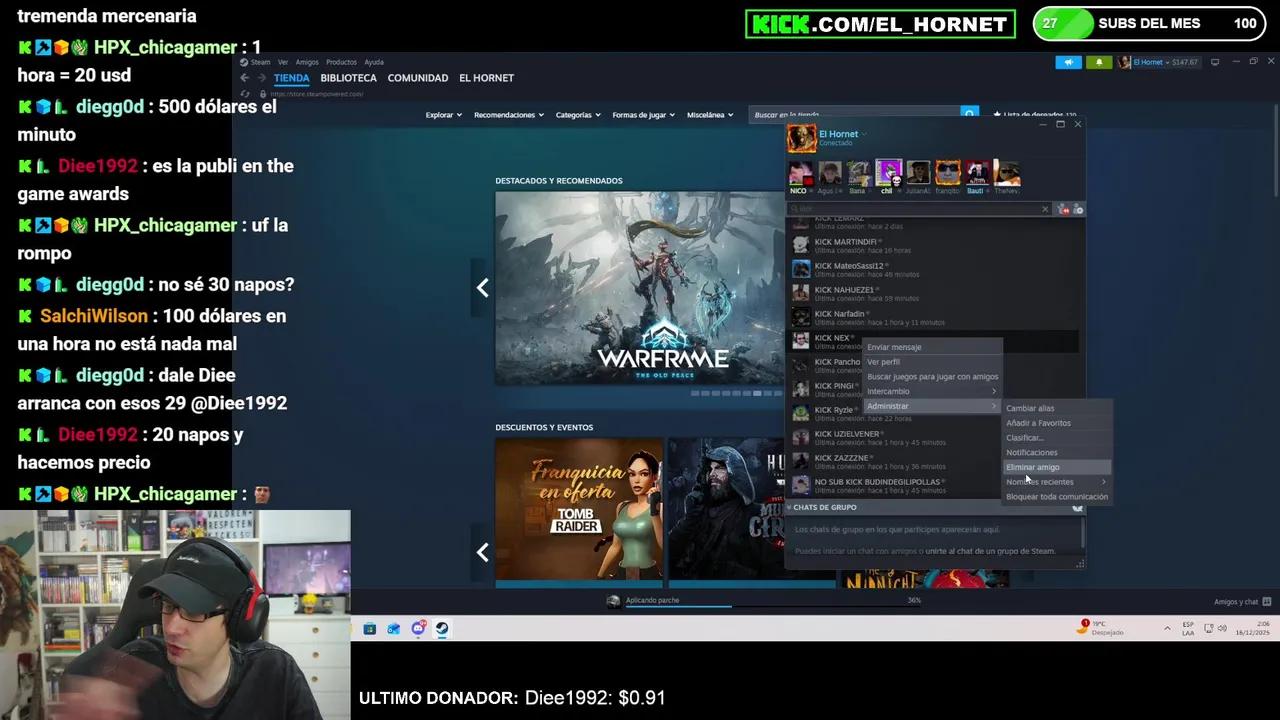This screenshot has width=1280, height=720.
Task: Click the Steam announcements megaphone icon
Action: 1068,62
